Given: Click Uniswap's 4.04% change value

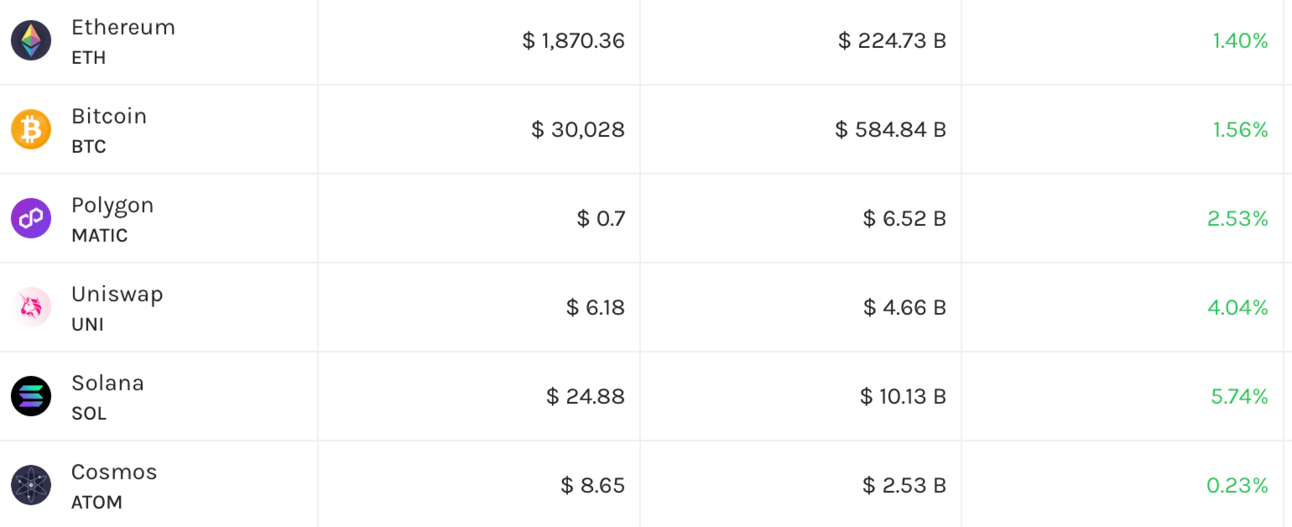Looking at the screenshot, I should click(1238, 307).
